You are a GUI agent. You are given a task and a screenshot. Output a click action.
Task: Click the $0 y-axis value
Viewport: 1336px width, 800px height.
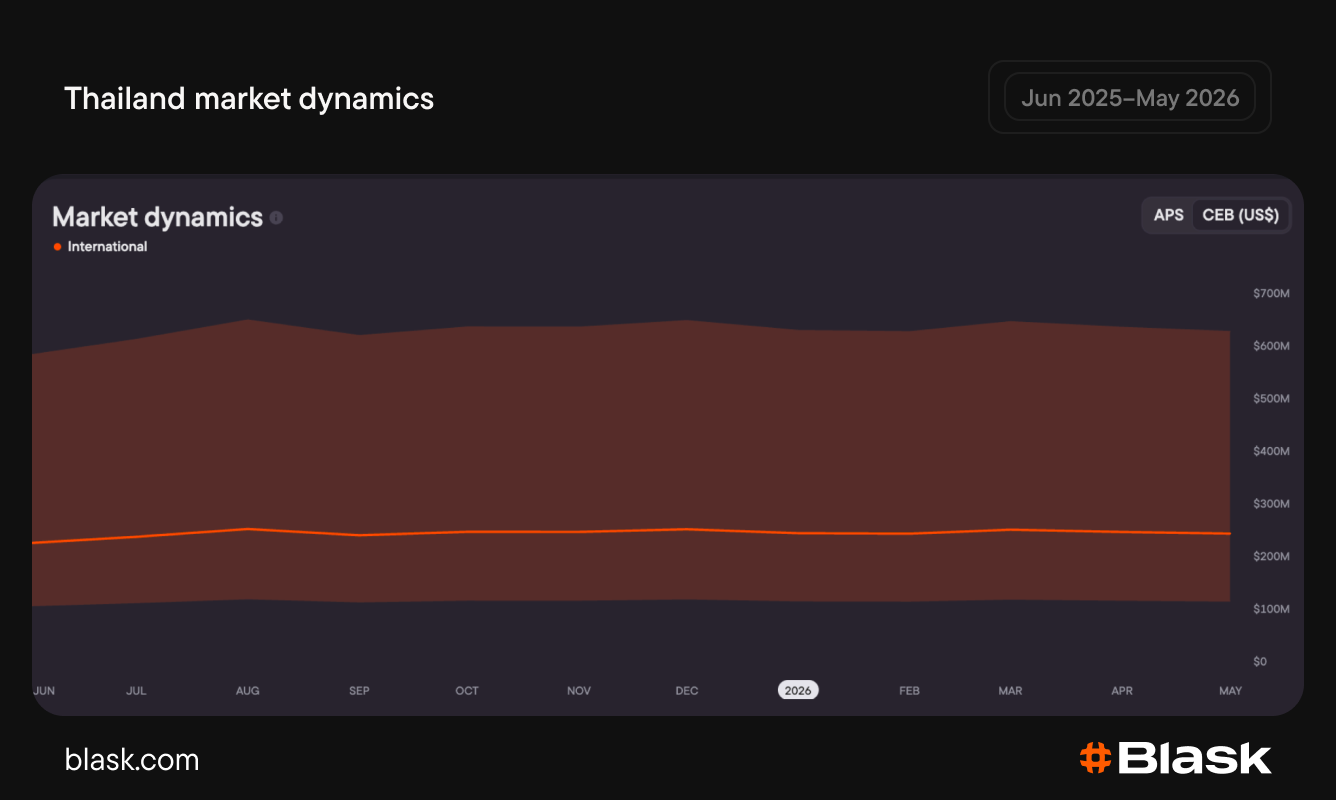coord(1260,662)
